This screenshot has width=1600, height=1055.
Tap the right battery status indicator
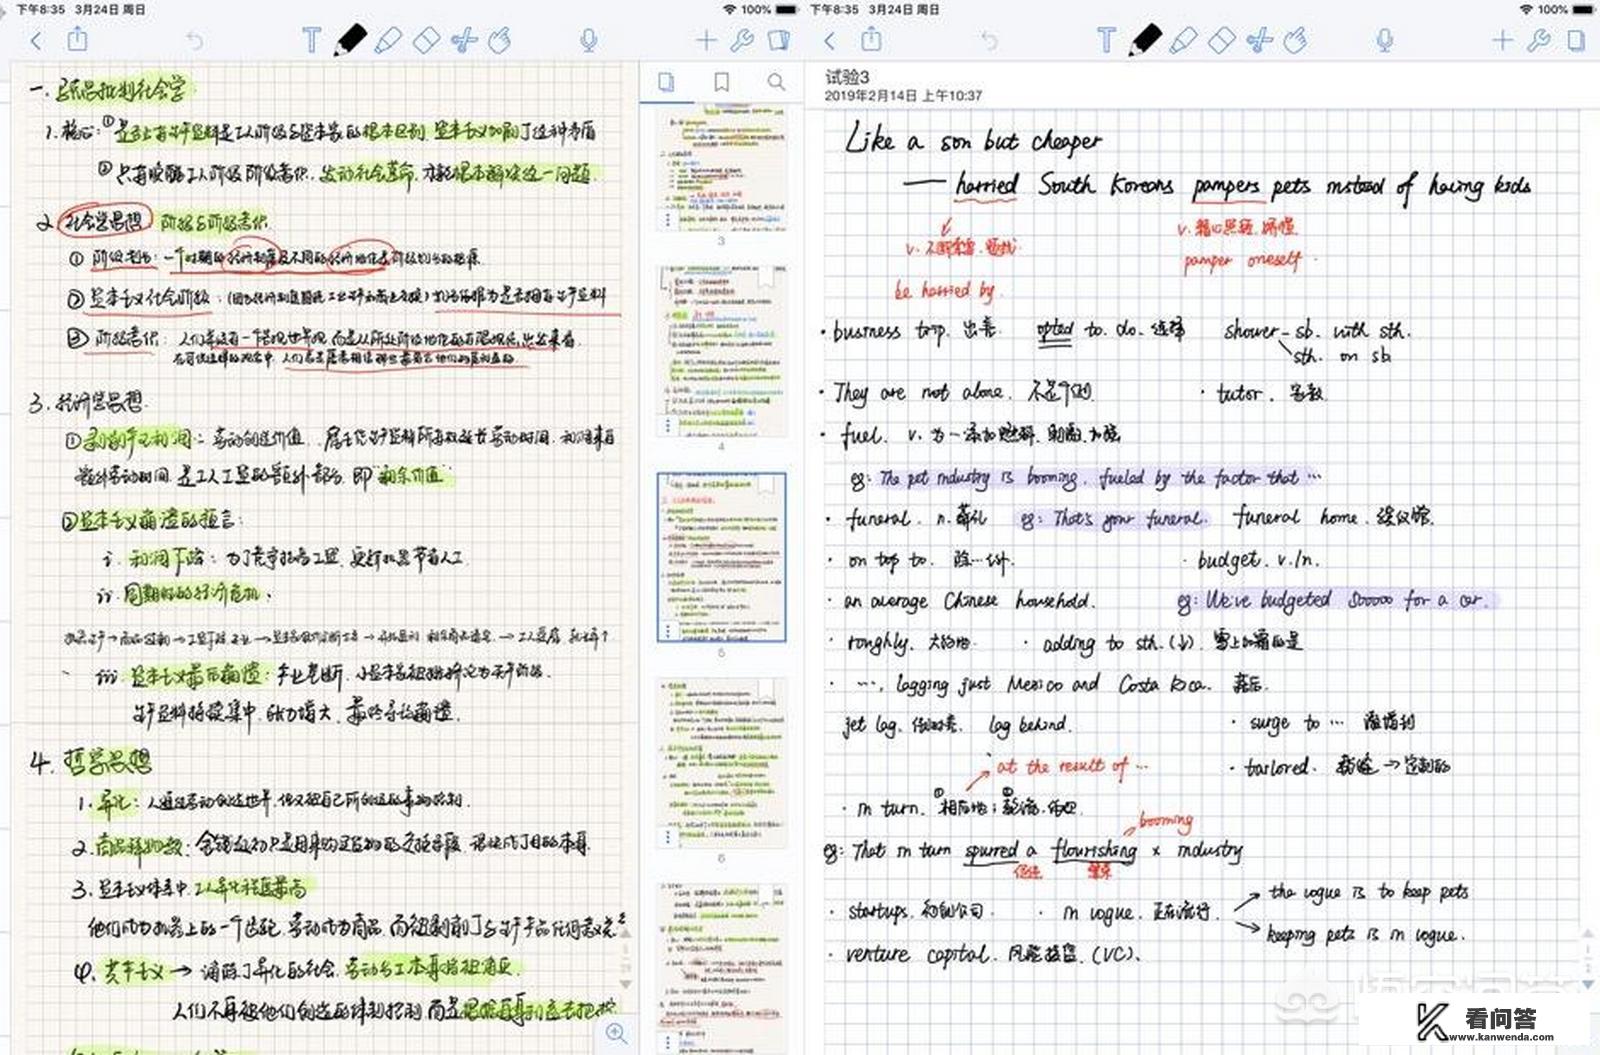coord(1582,9)
